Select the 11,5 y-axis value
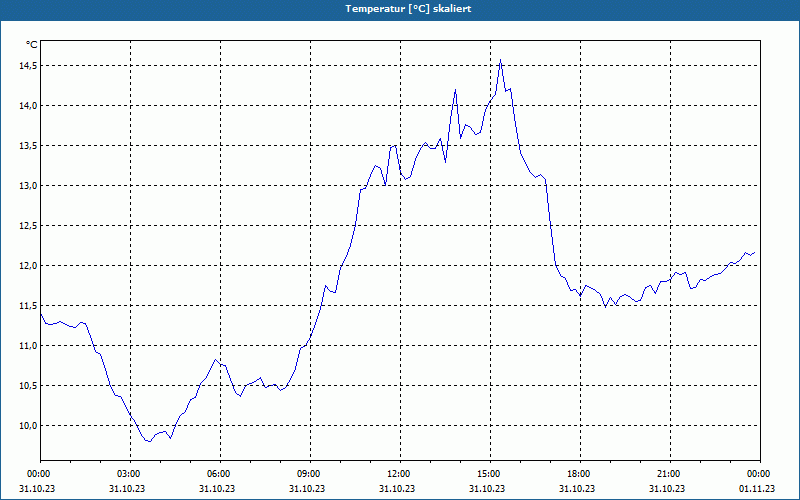 click(29, 306)
